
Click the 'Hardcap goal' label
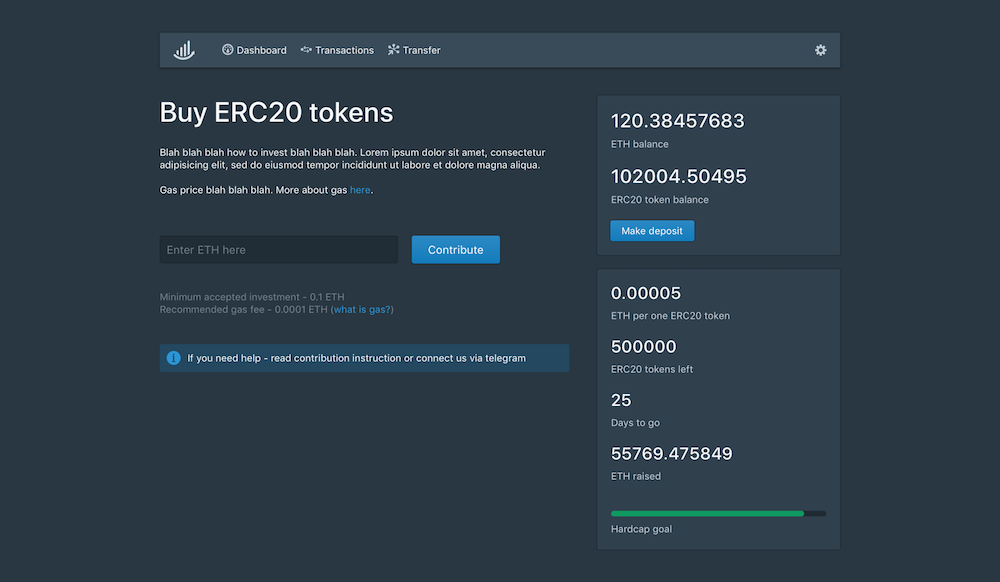click(641, 529)
